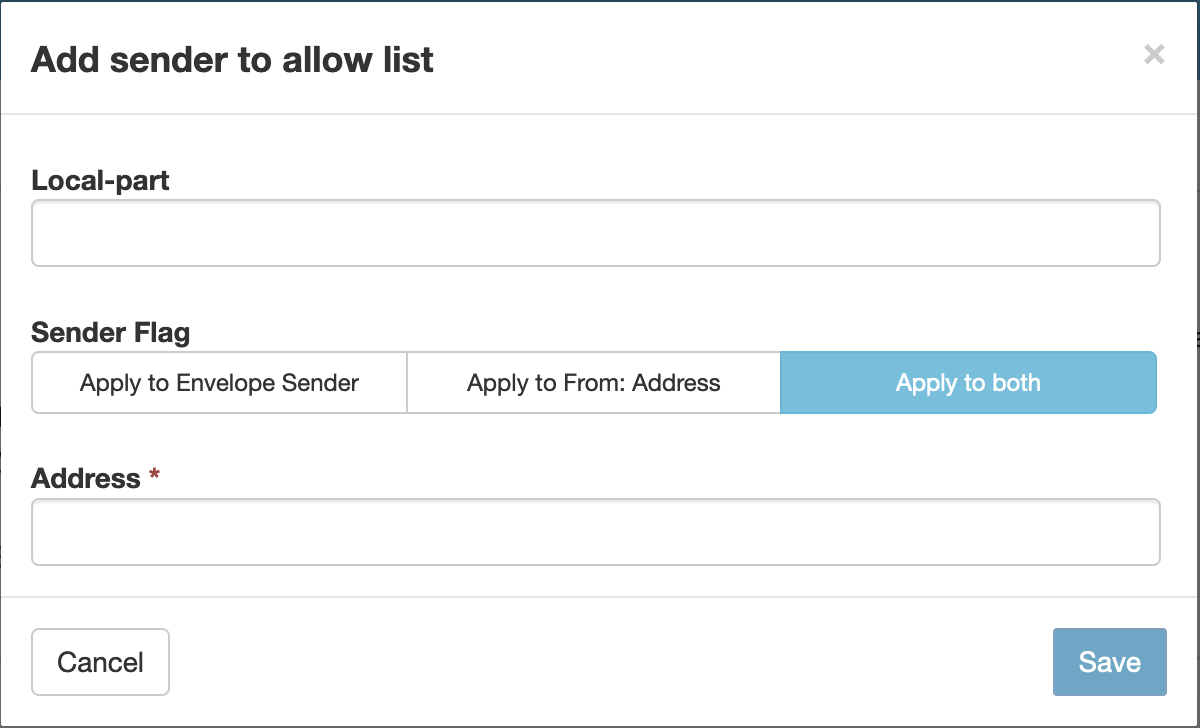Select Apply to Envelope Sender option
Image resolution: width=1200 pixels, height=728 pixels.
tap(219, 382)
